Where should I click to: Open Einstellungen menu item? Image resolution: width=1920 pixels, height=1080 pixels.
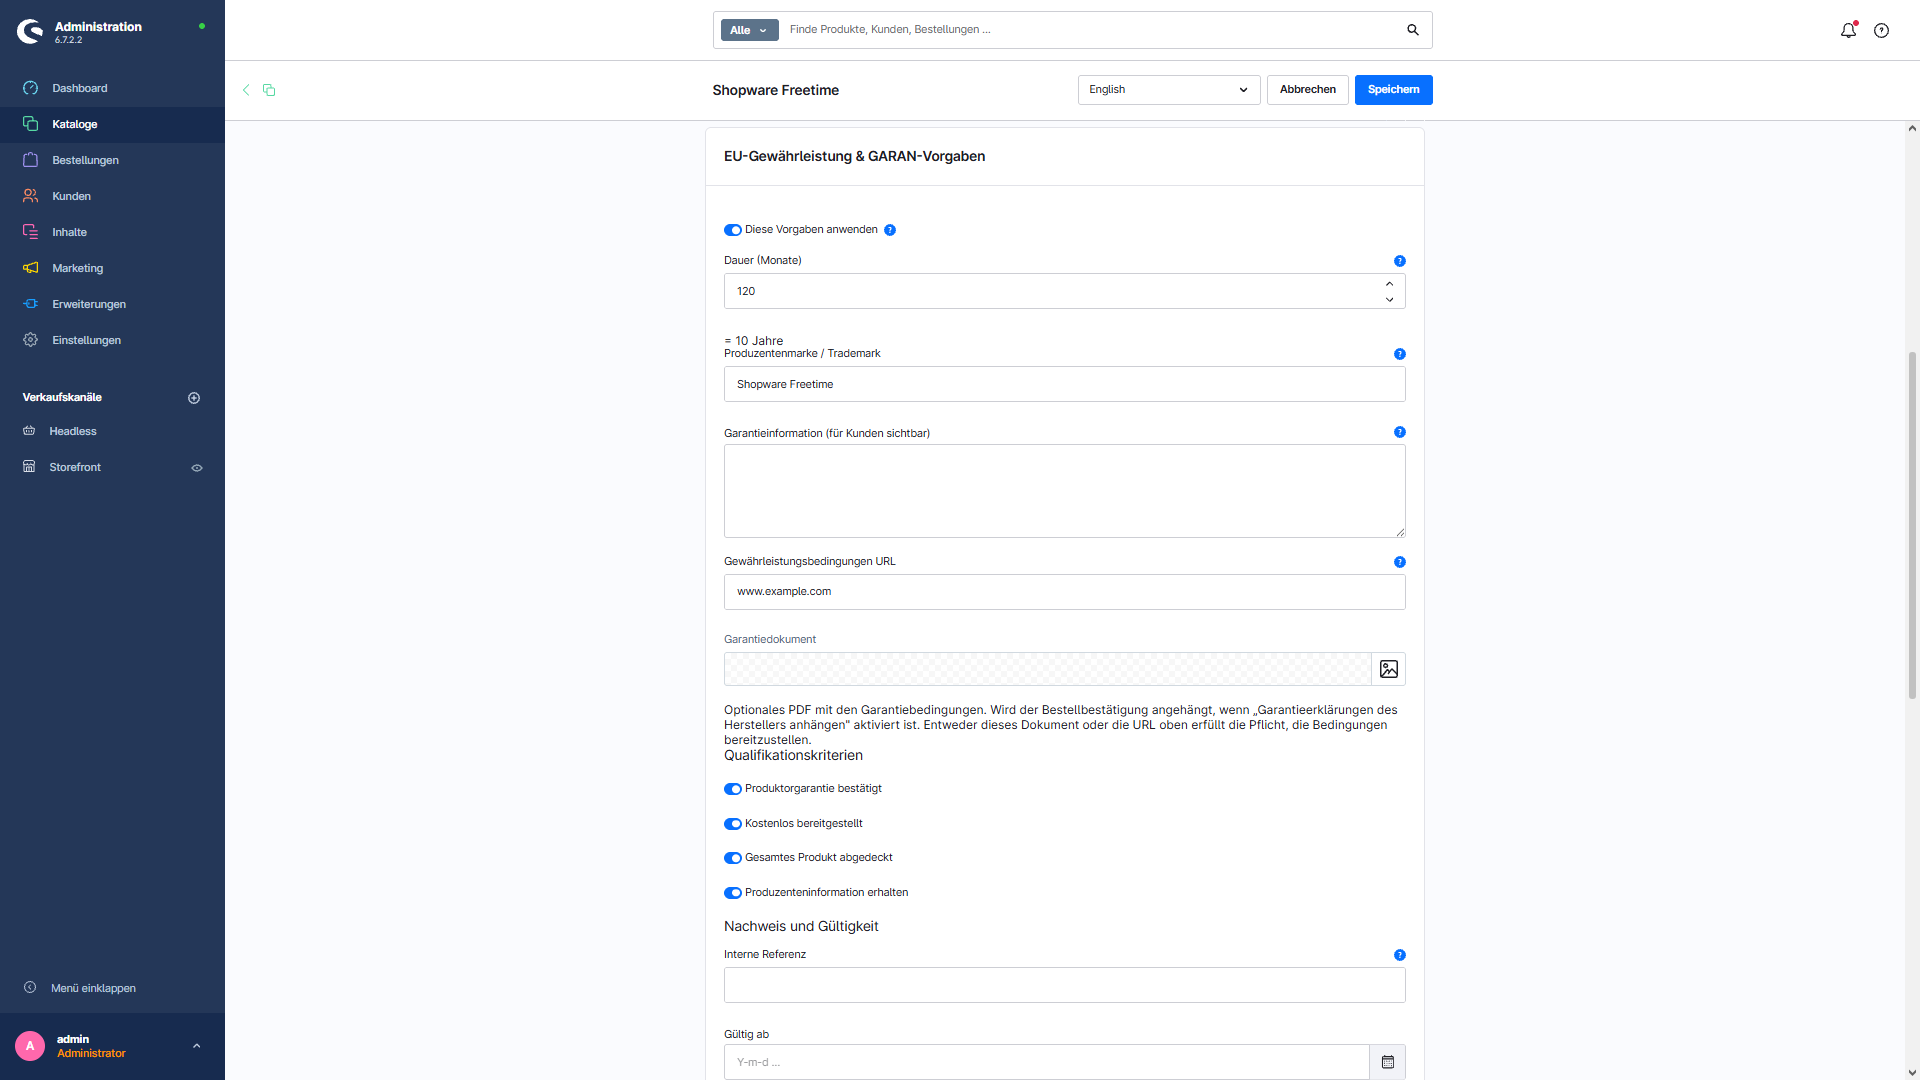click(112, 340)
